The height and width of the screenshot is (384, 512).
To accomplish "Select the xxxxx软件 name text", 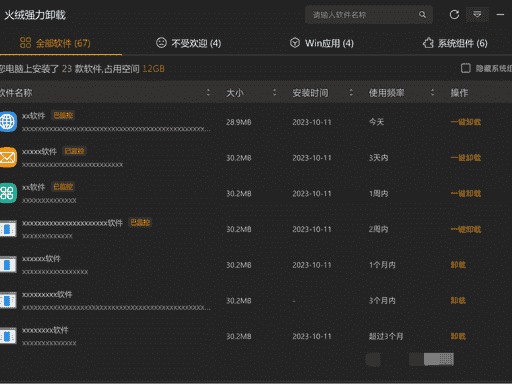I will 39,152.
